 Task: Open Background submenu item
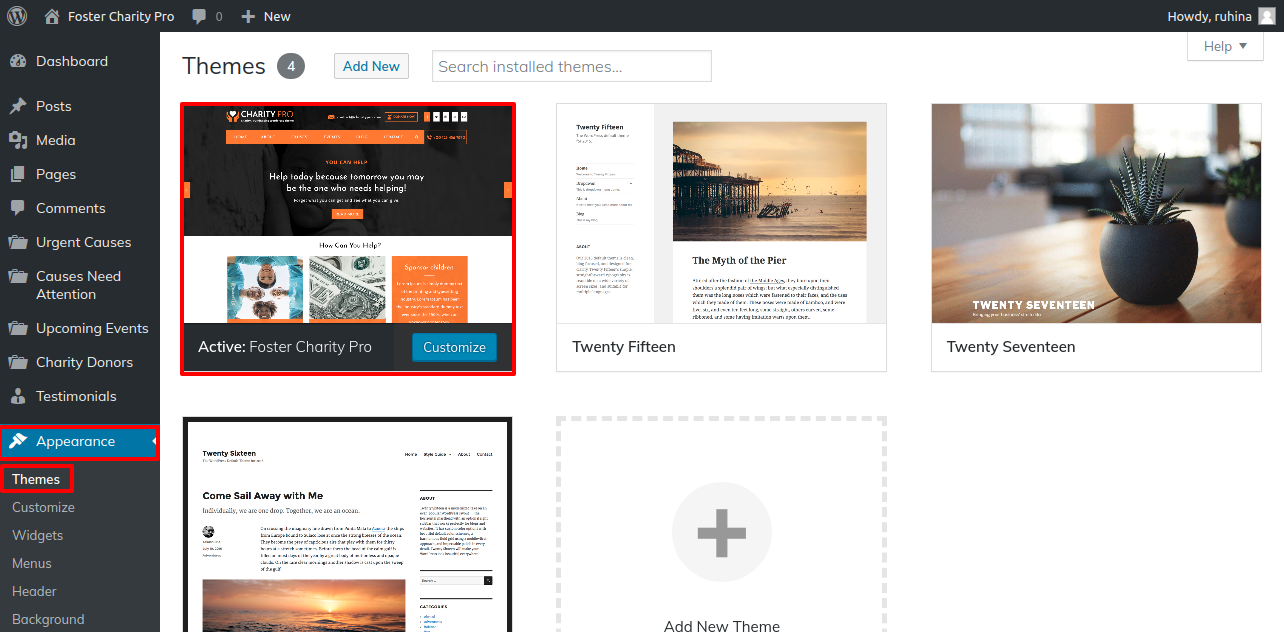[48, 619]
